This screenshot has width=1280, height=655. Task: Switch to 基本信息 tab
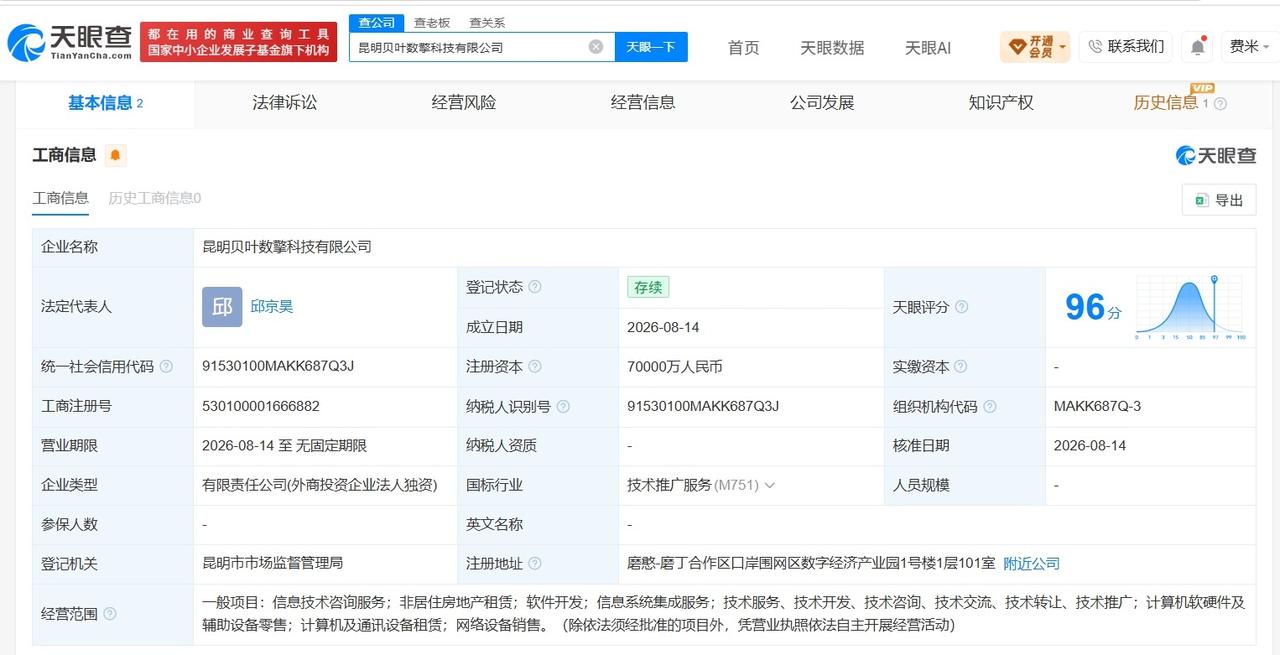coord(105,103)
